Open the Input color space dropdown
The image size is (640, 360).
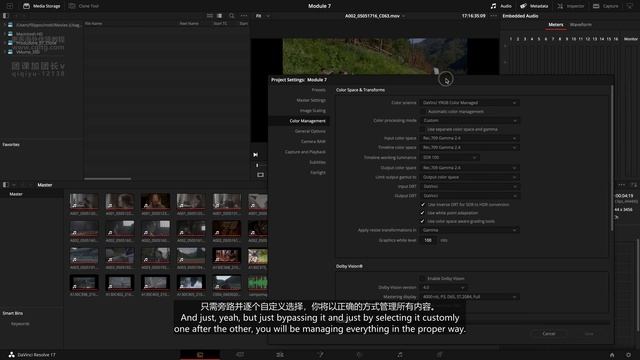(469, 138)
